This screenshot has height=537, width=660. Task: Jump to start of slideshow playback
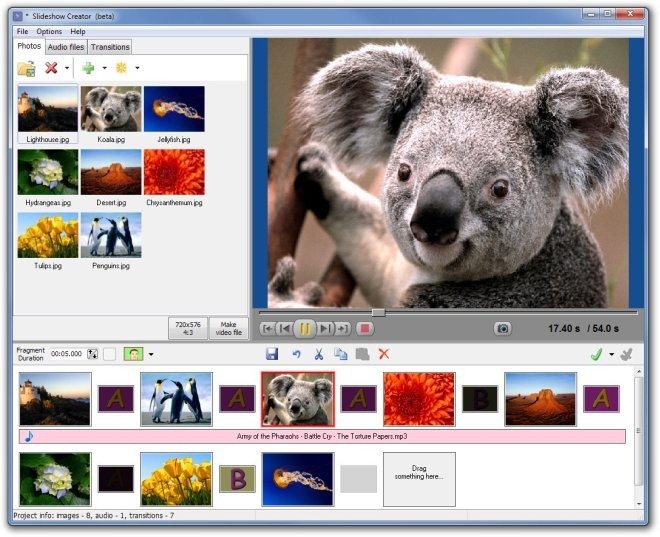click(x=268, y=328)
